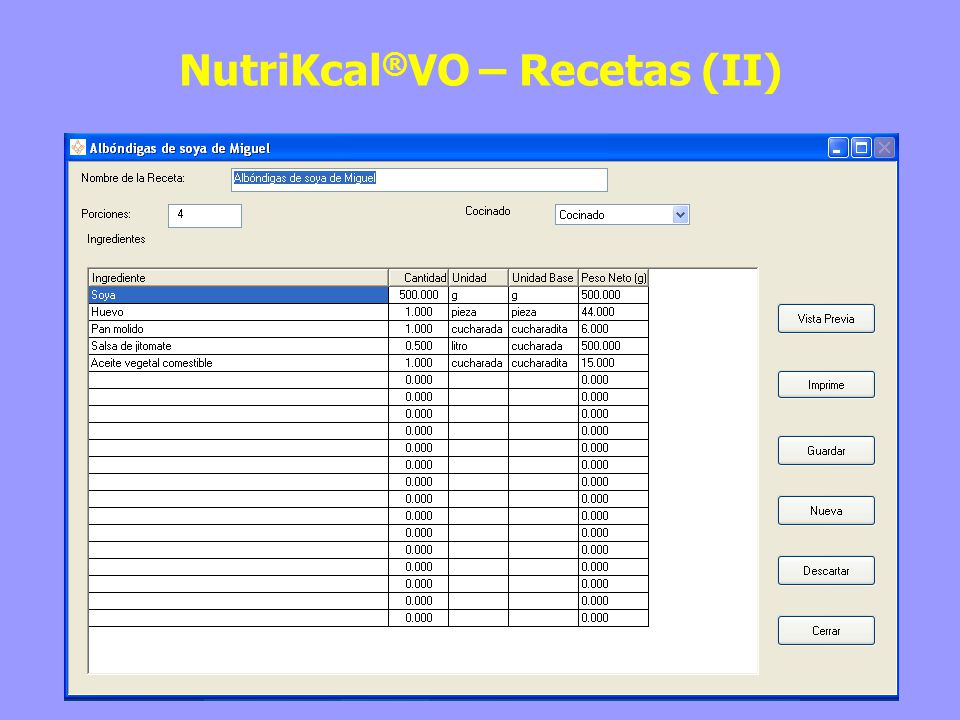
Task: Click Huevo's 1.000 quantity cell
Action: click(419, 312)
